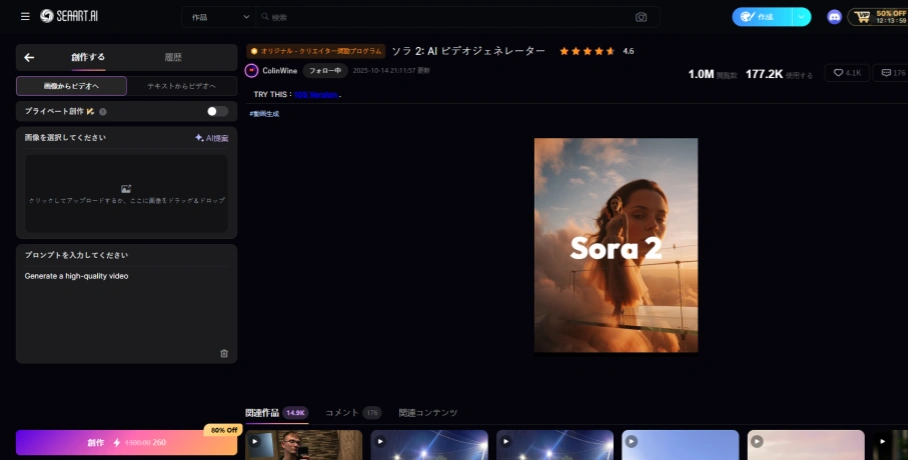
Task: Click the blue 作成 button
Action: (x=762, y=17)
